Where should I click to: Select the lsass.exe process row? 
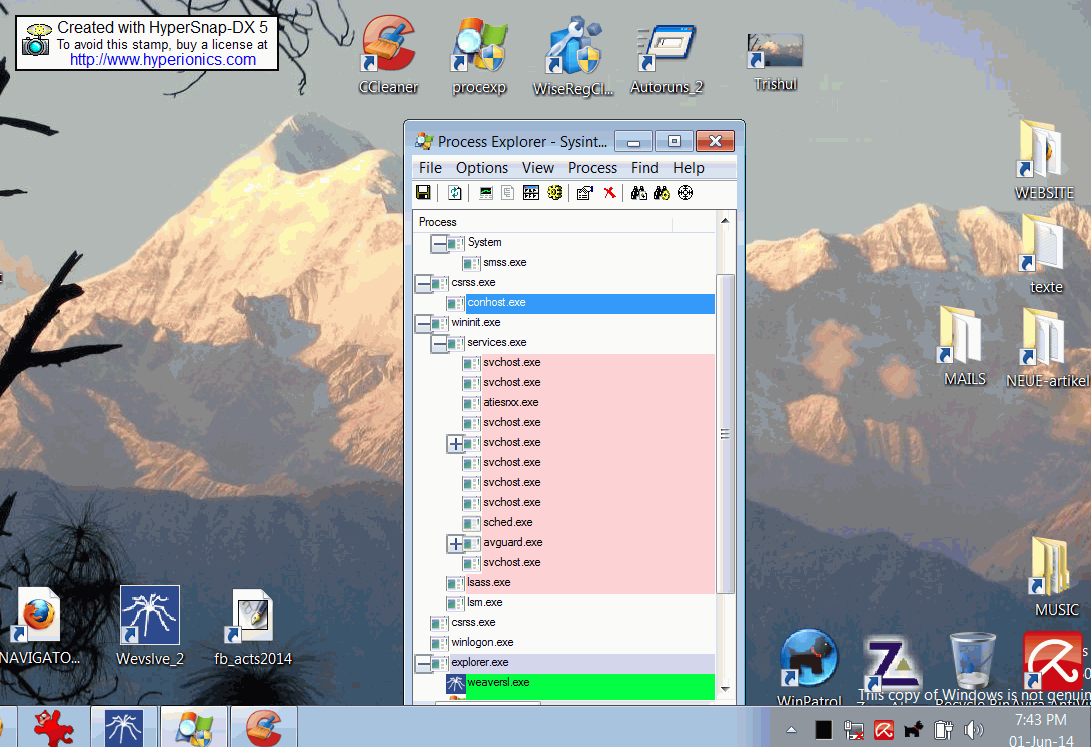tap(564, 582)
